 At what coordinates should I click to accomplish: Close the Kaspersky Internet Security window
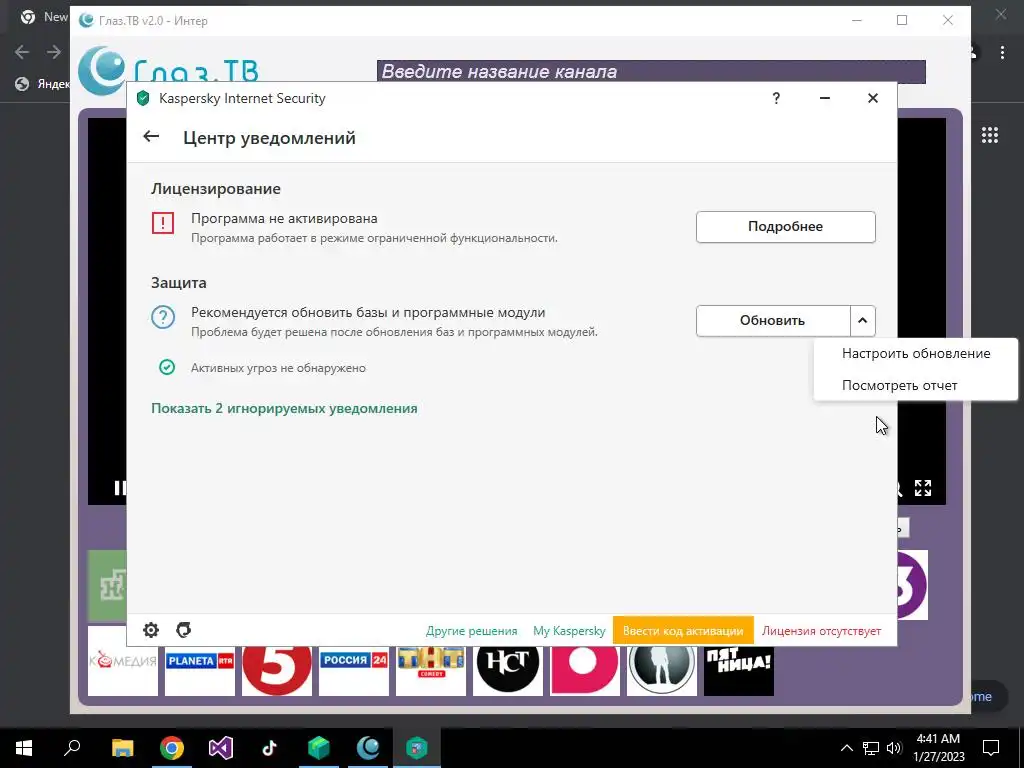coord(872,99)
